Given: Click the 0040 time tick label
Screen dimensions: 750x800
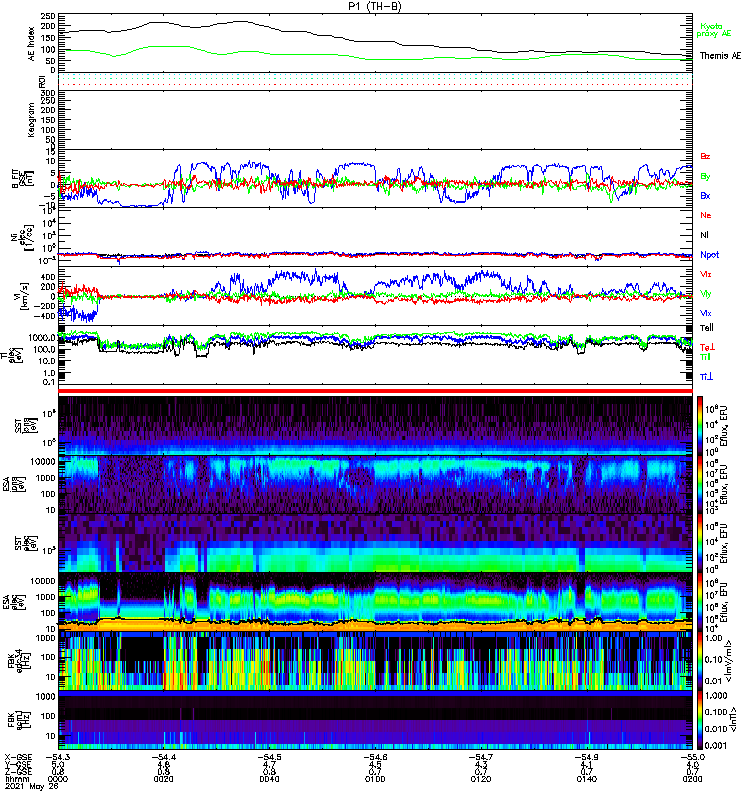Looking at the screenshot, I should [x=269, y=779].
